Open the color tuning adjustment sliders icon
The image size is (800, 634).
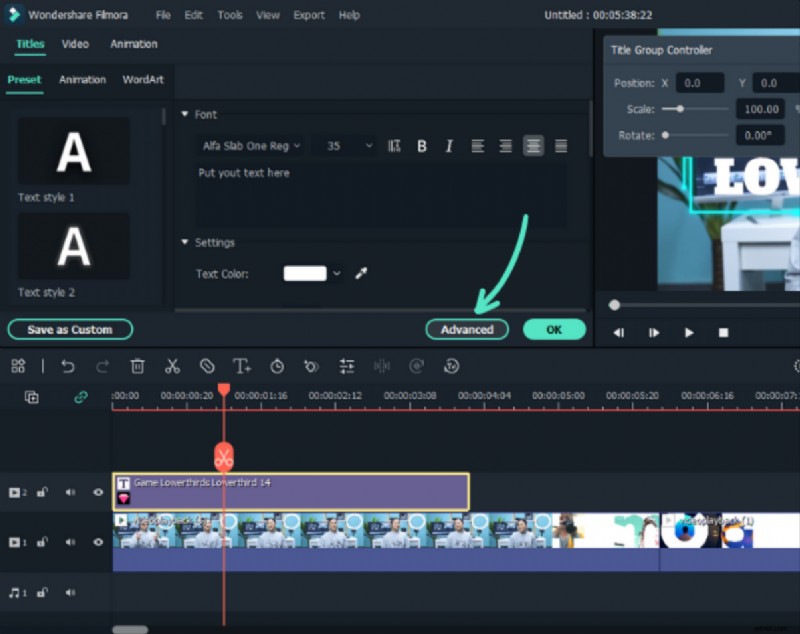click(x=347, y=366)
